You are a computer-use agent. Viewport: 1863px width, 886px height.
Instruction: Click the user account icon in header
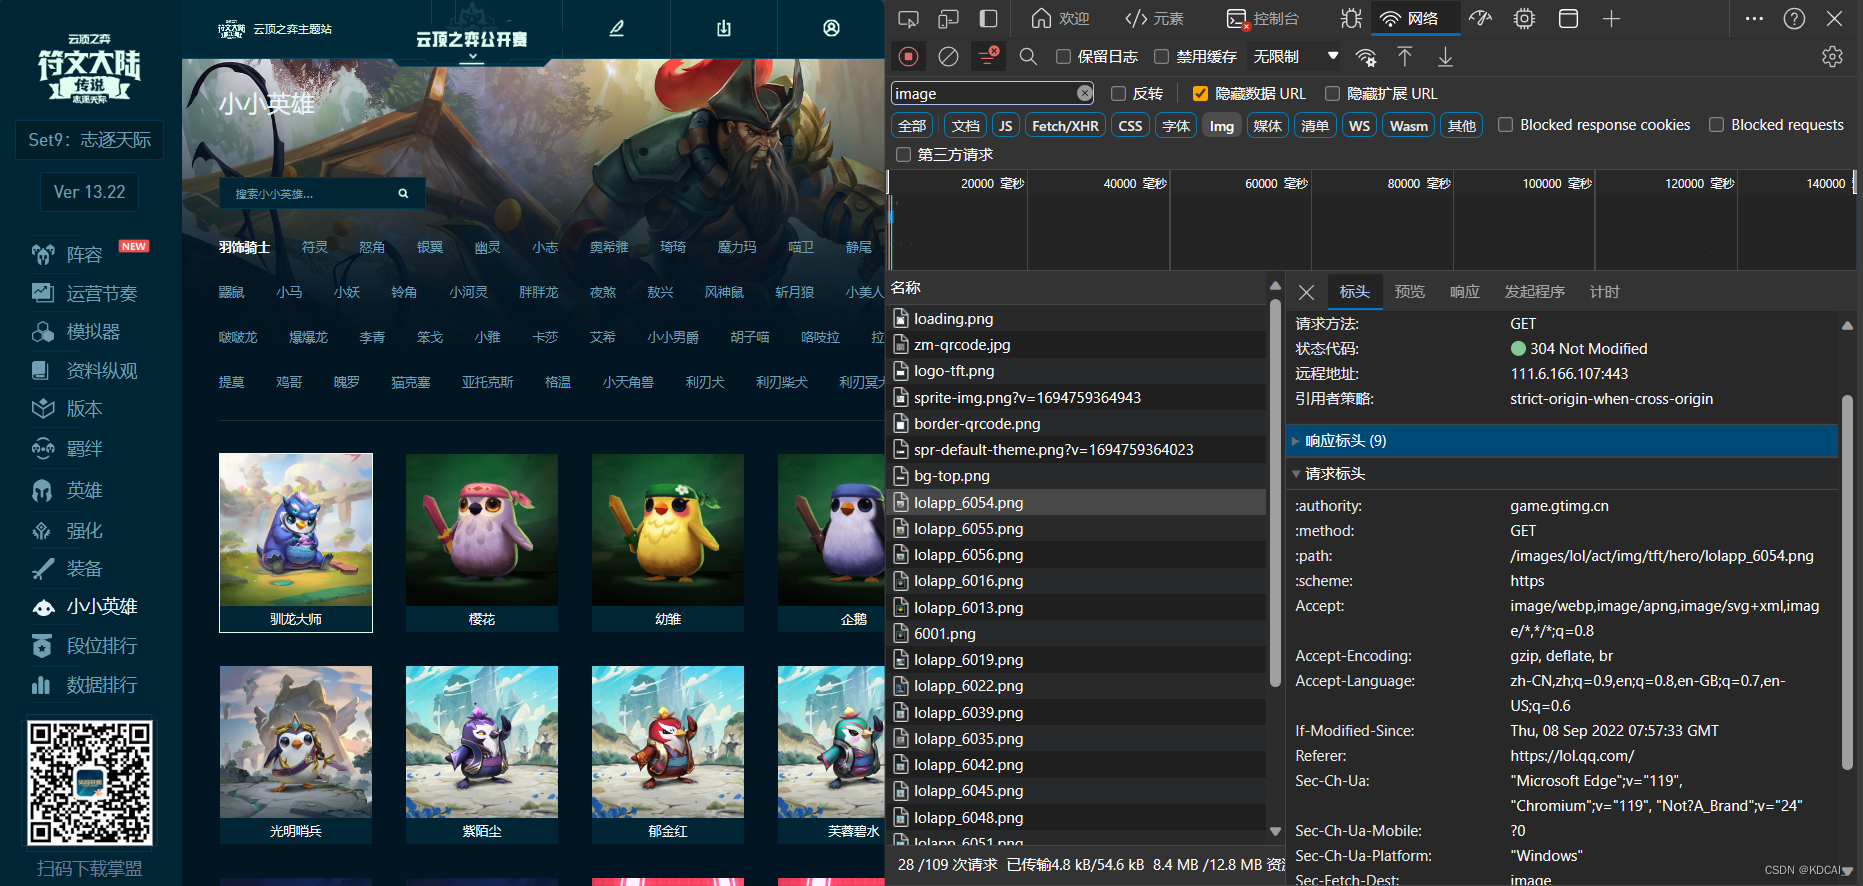point(831,28)
